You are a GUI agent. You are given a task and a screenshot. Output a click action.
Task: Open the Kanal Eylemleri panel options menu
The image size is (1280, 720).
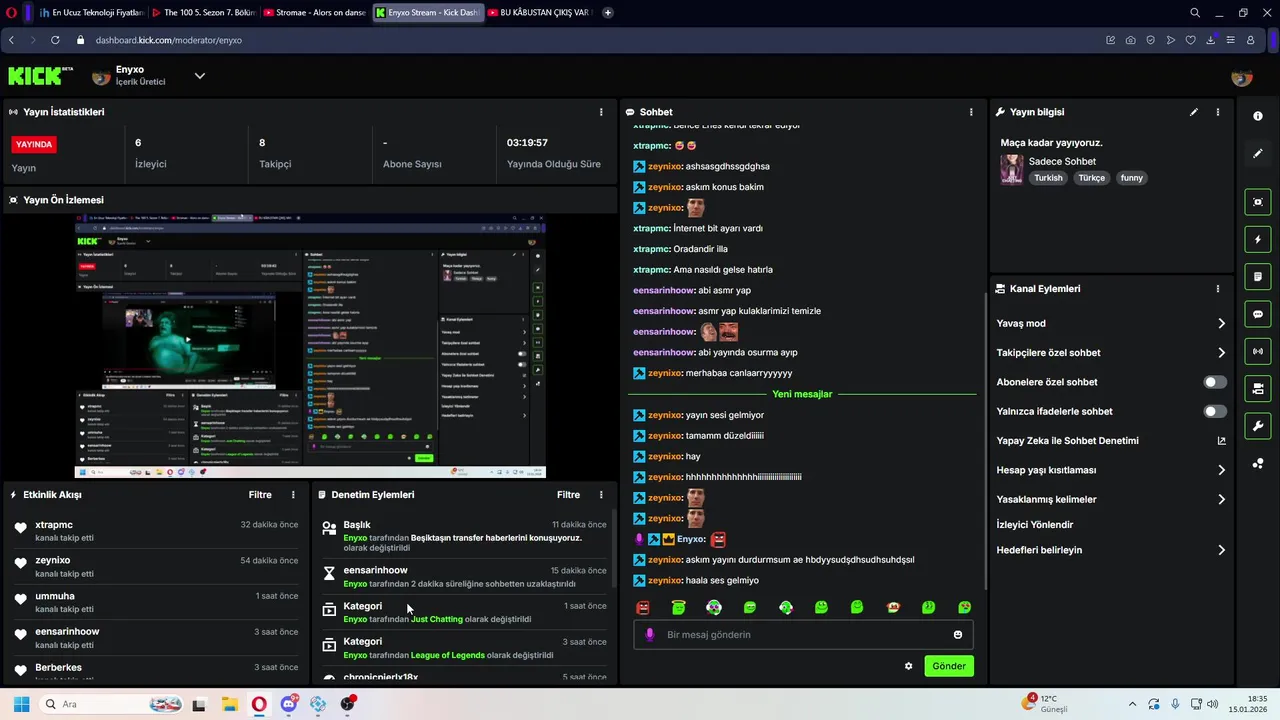coord(1217,289)
